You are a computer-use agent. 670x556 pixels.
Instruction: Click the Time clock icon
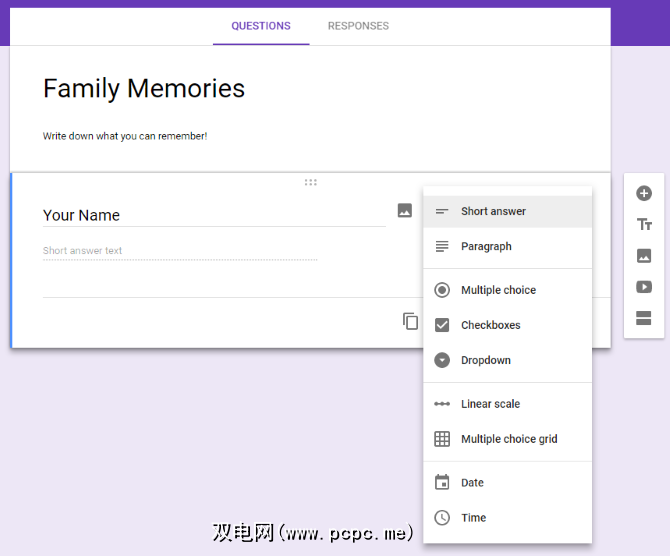[442, 518]
